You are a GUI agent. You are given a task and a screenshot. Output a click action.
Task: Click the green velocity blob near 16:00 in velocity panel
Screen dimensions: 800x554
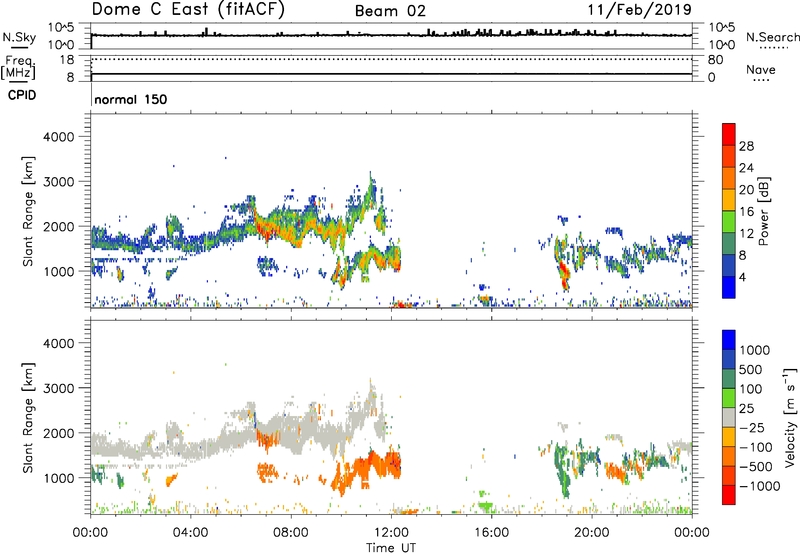click(x=485, y=505)
